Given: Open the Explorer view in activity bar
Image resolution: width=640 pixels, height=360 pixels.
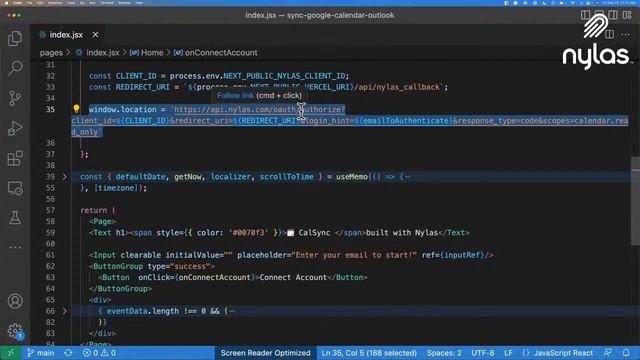Looking at the screenshot, I should pos(15,38).
